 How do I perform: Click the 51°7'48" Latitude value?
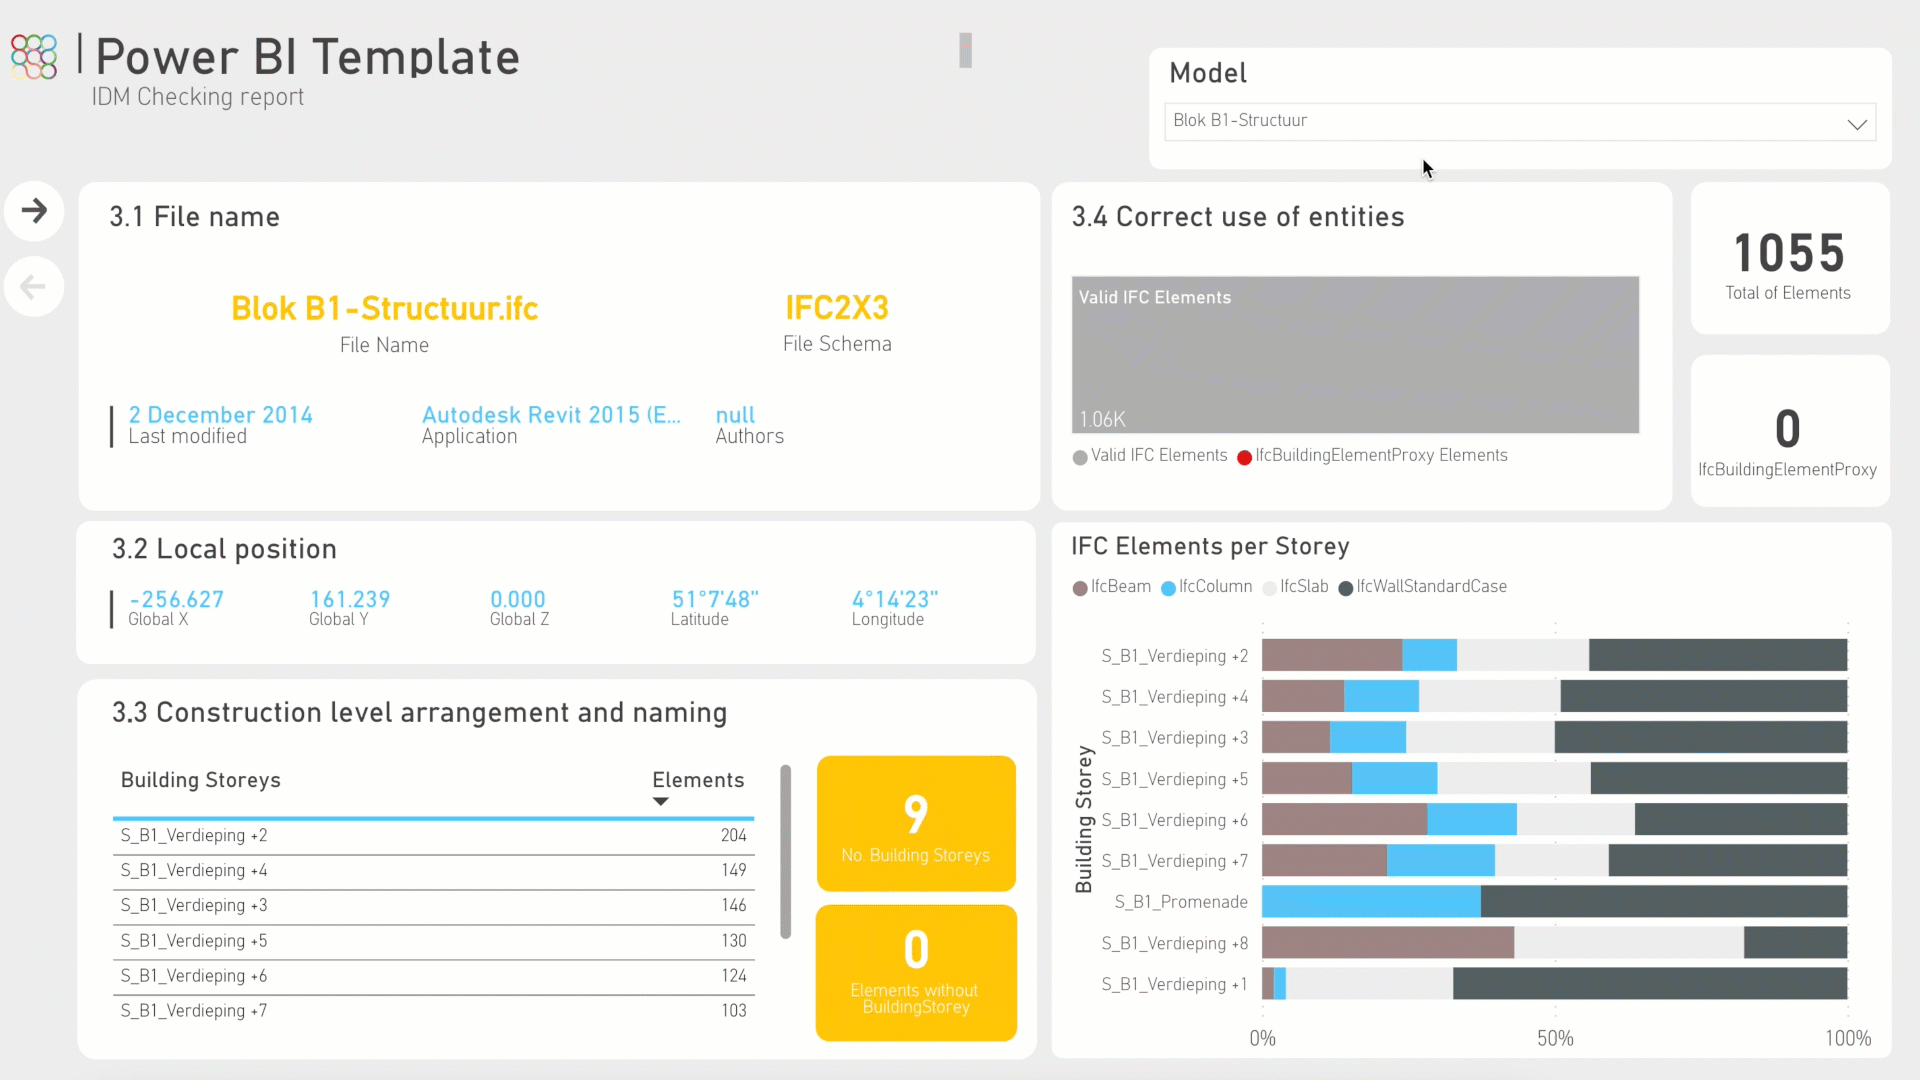(x=715, y=599)
